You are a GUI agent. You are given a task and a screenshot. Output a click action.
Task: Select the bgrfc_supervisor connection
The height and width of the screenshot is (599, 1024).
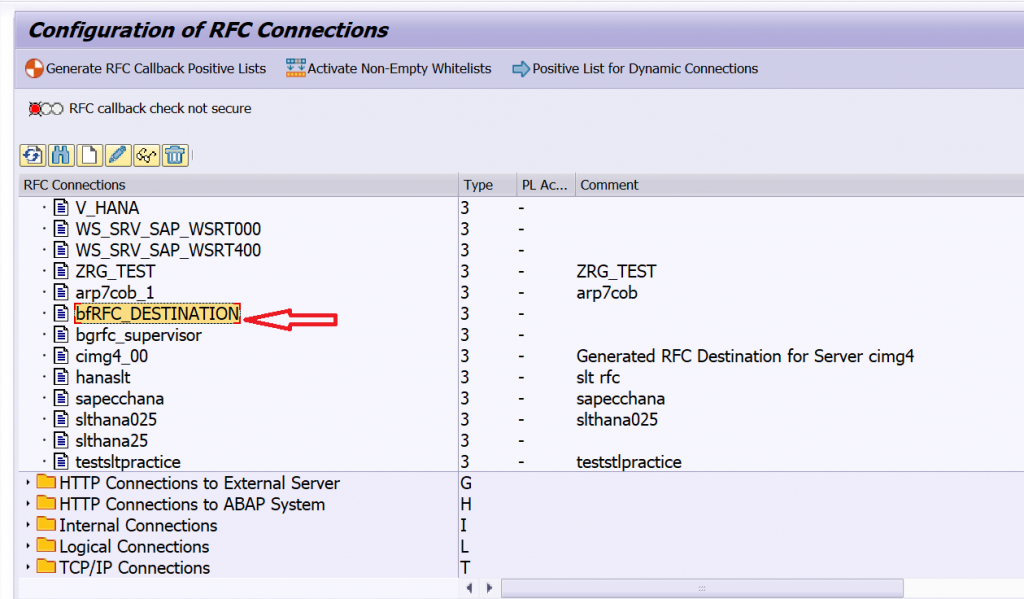pos(138,335)
